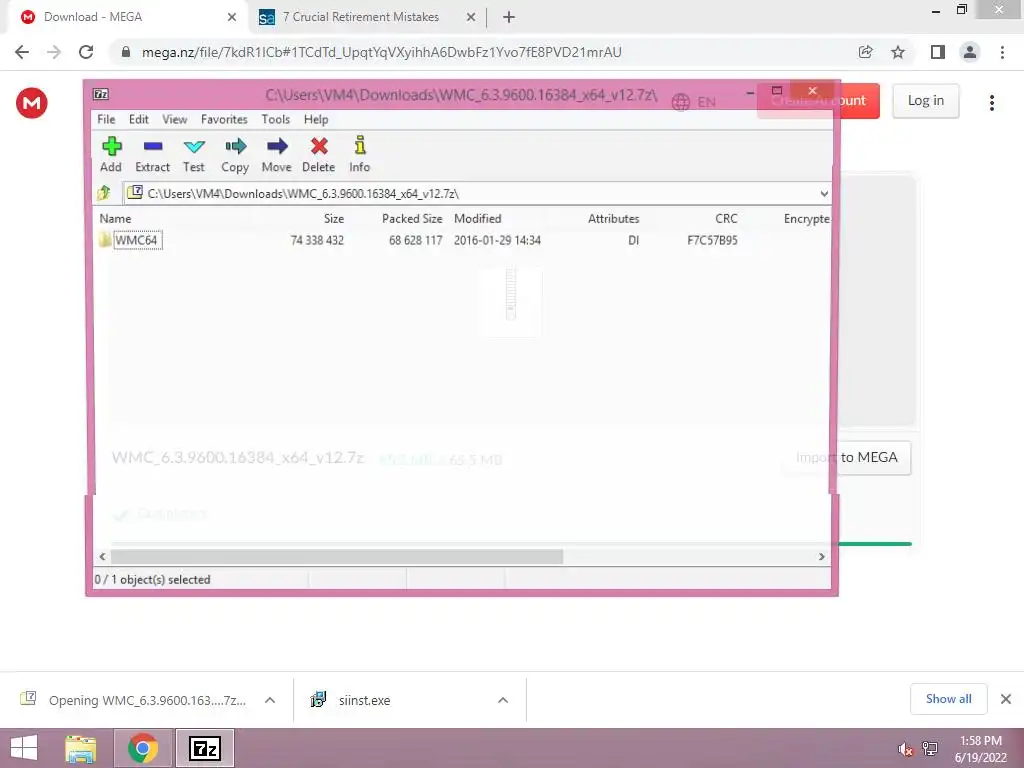
Task: Open the Help menu
Action: pyautogui.click(x=316, y=120)
